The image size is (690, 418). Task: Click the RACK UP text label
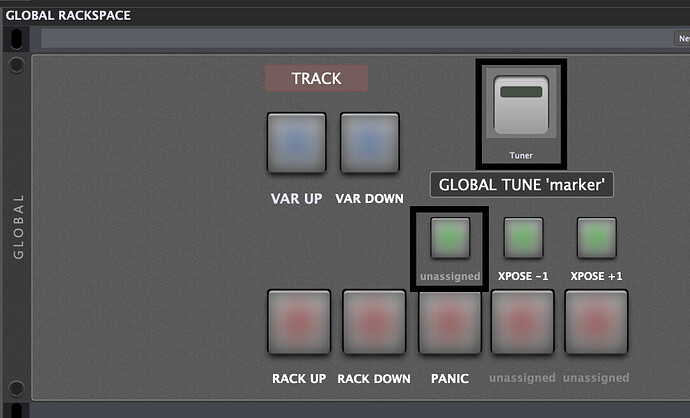299,378
